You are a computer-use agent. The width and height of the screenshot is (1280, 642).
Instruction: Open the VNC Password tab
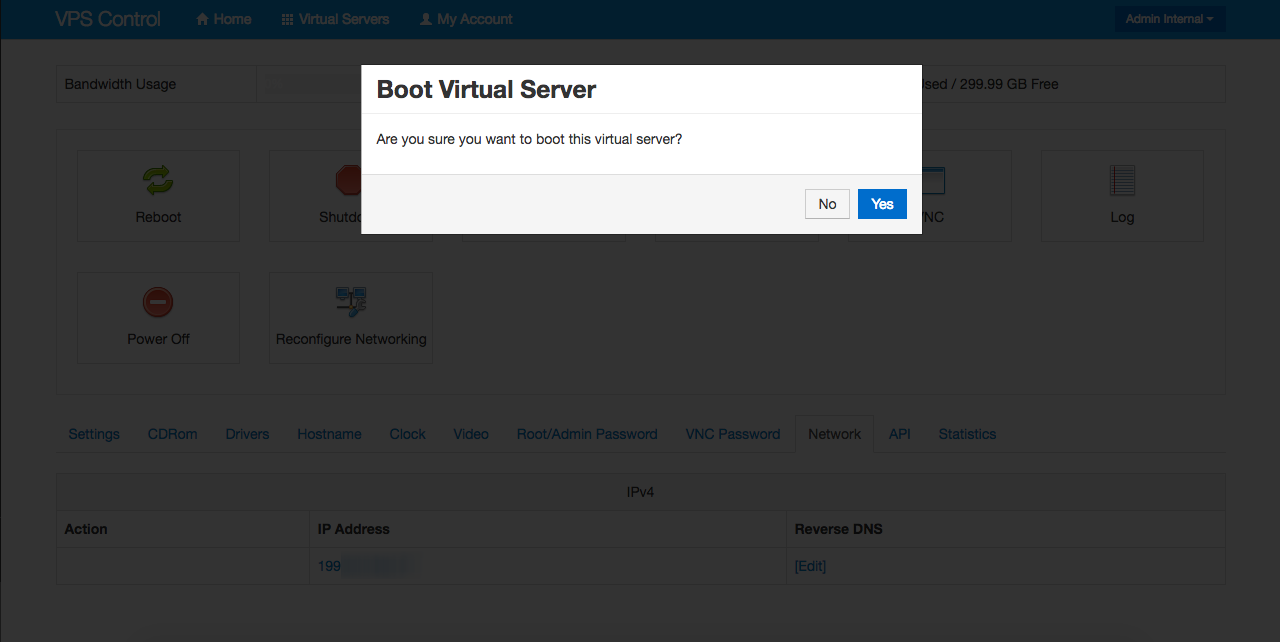pos(732,434)
